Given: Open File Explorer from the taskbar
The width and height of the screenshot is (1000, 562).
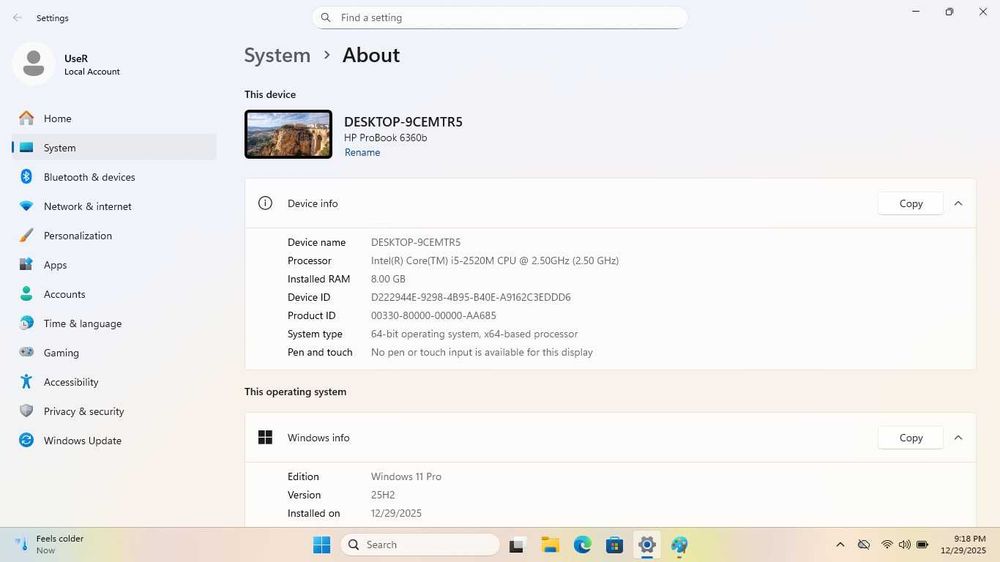Looking at the screenshot, I should [x=550, y=545].
